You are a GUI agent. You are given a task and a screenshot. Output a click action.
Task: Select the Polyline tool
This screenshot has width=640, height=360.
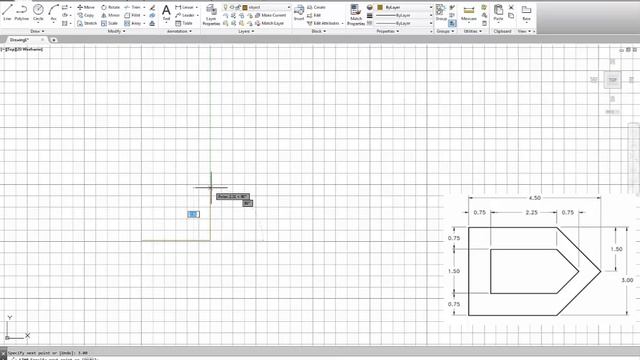tap(22, 12)
